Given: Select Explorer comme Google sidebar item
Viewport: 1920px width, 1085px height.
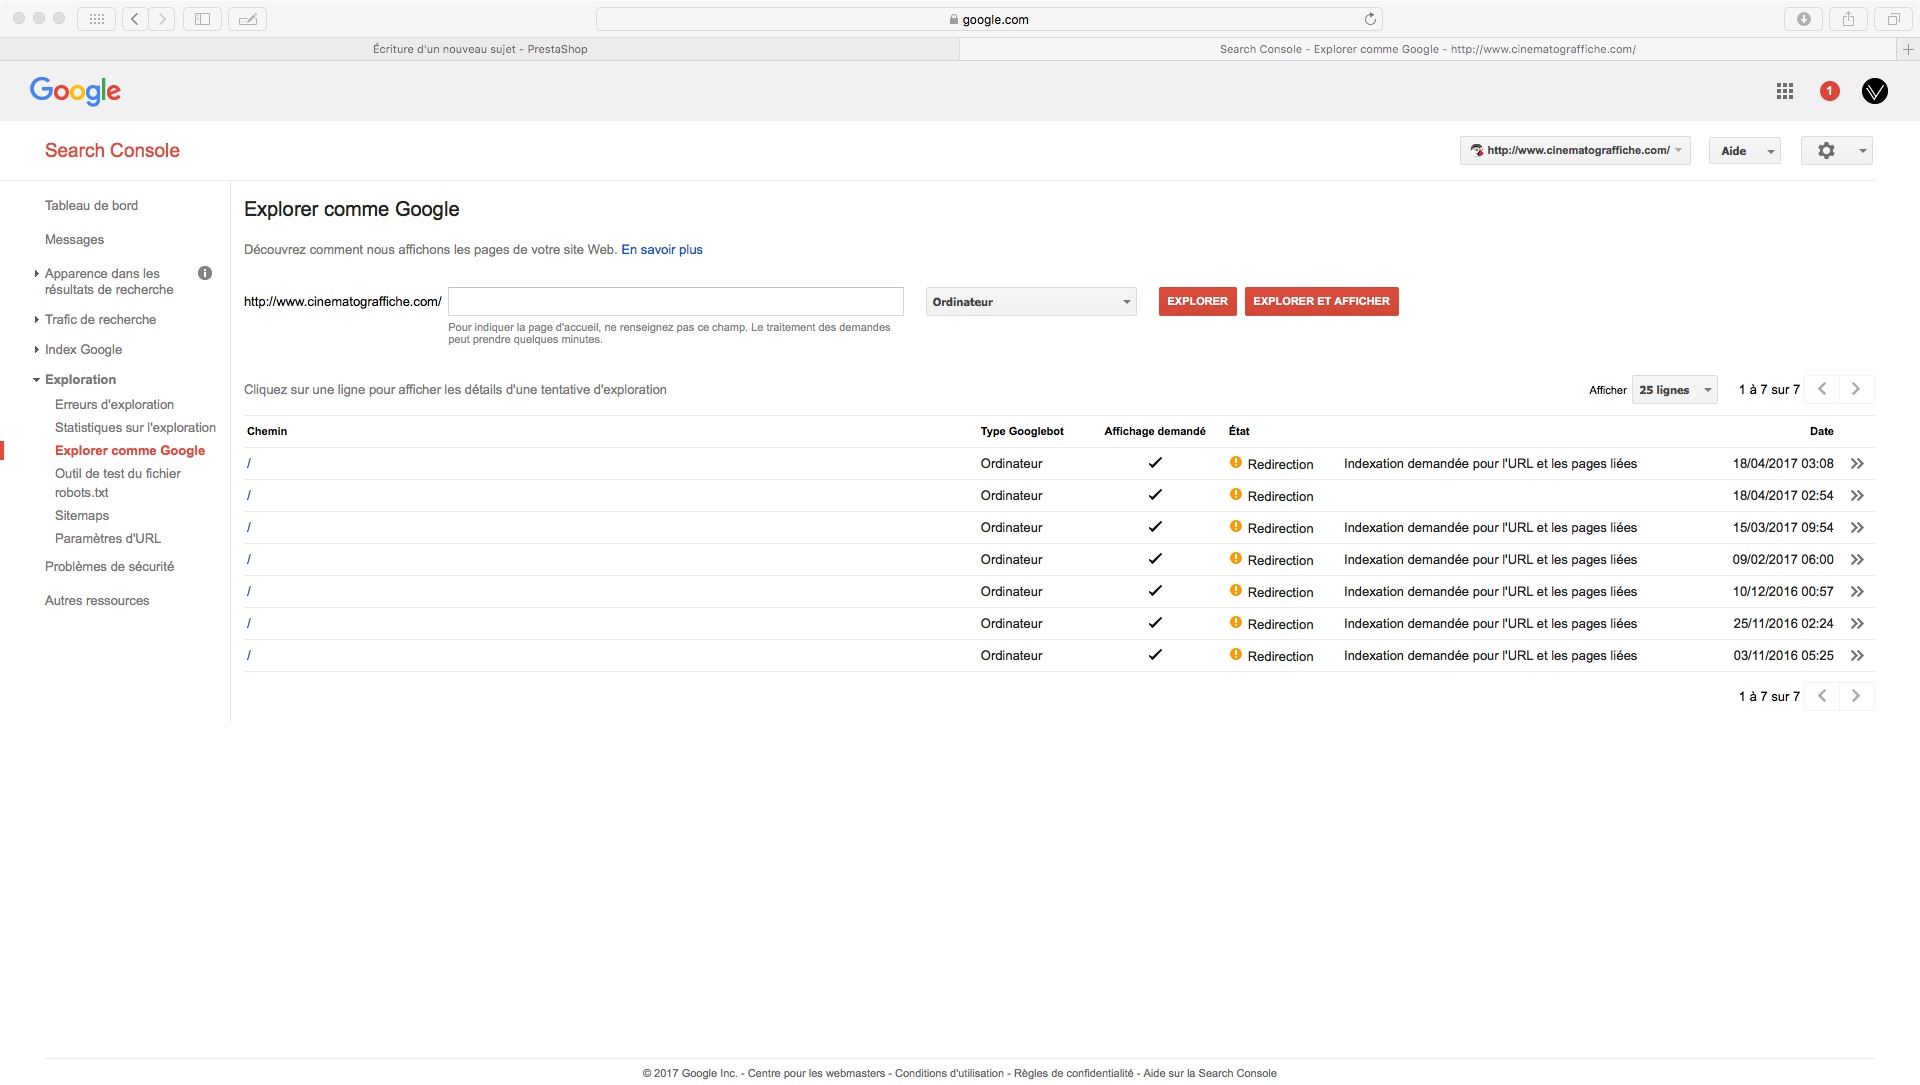Looking at the screenshot, I should pos(130,451).
